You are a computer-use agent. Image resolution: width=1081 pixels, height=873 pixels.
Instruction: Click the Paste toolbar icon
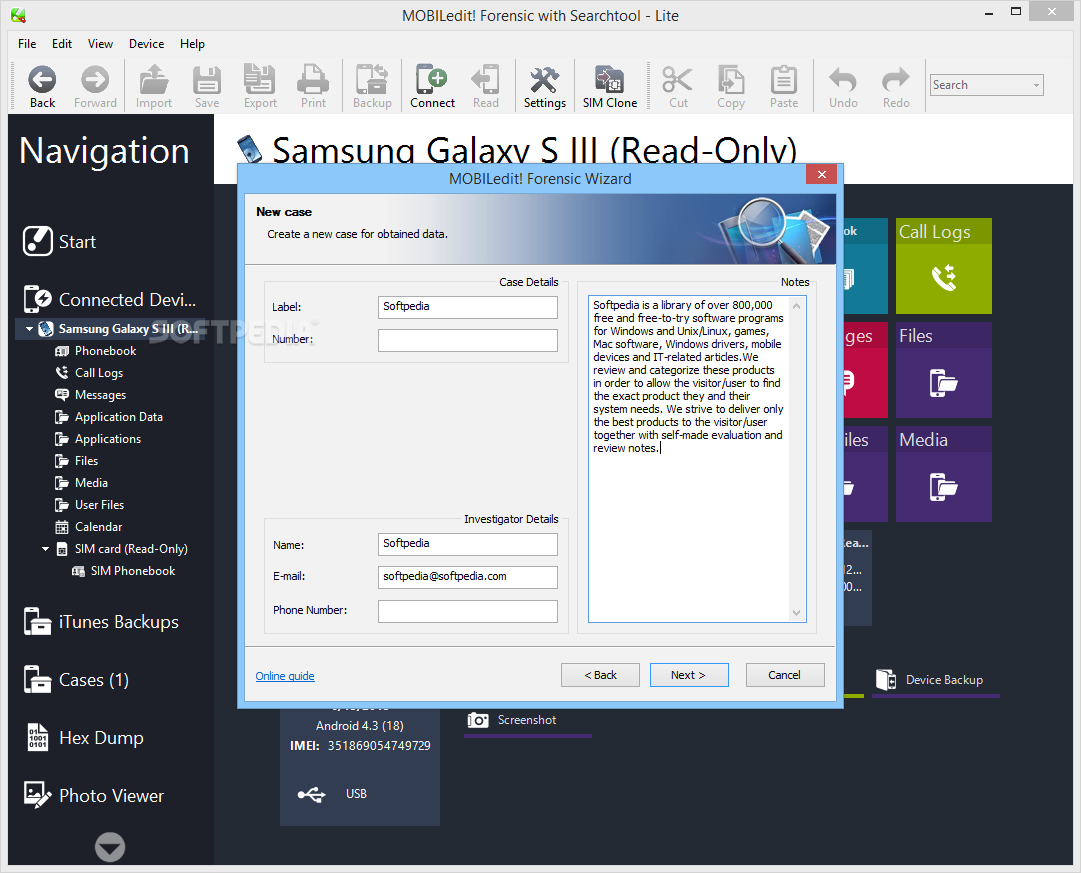(x=784, y=86)
